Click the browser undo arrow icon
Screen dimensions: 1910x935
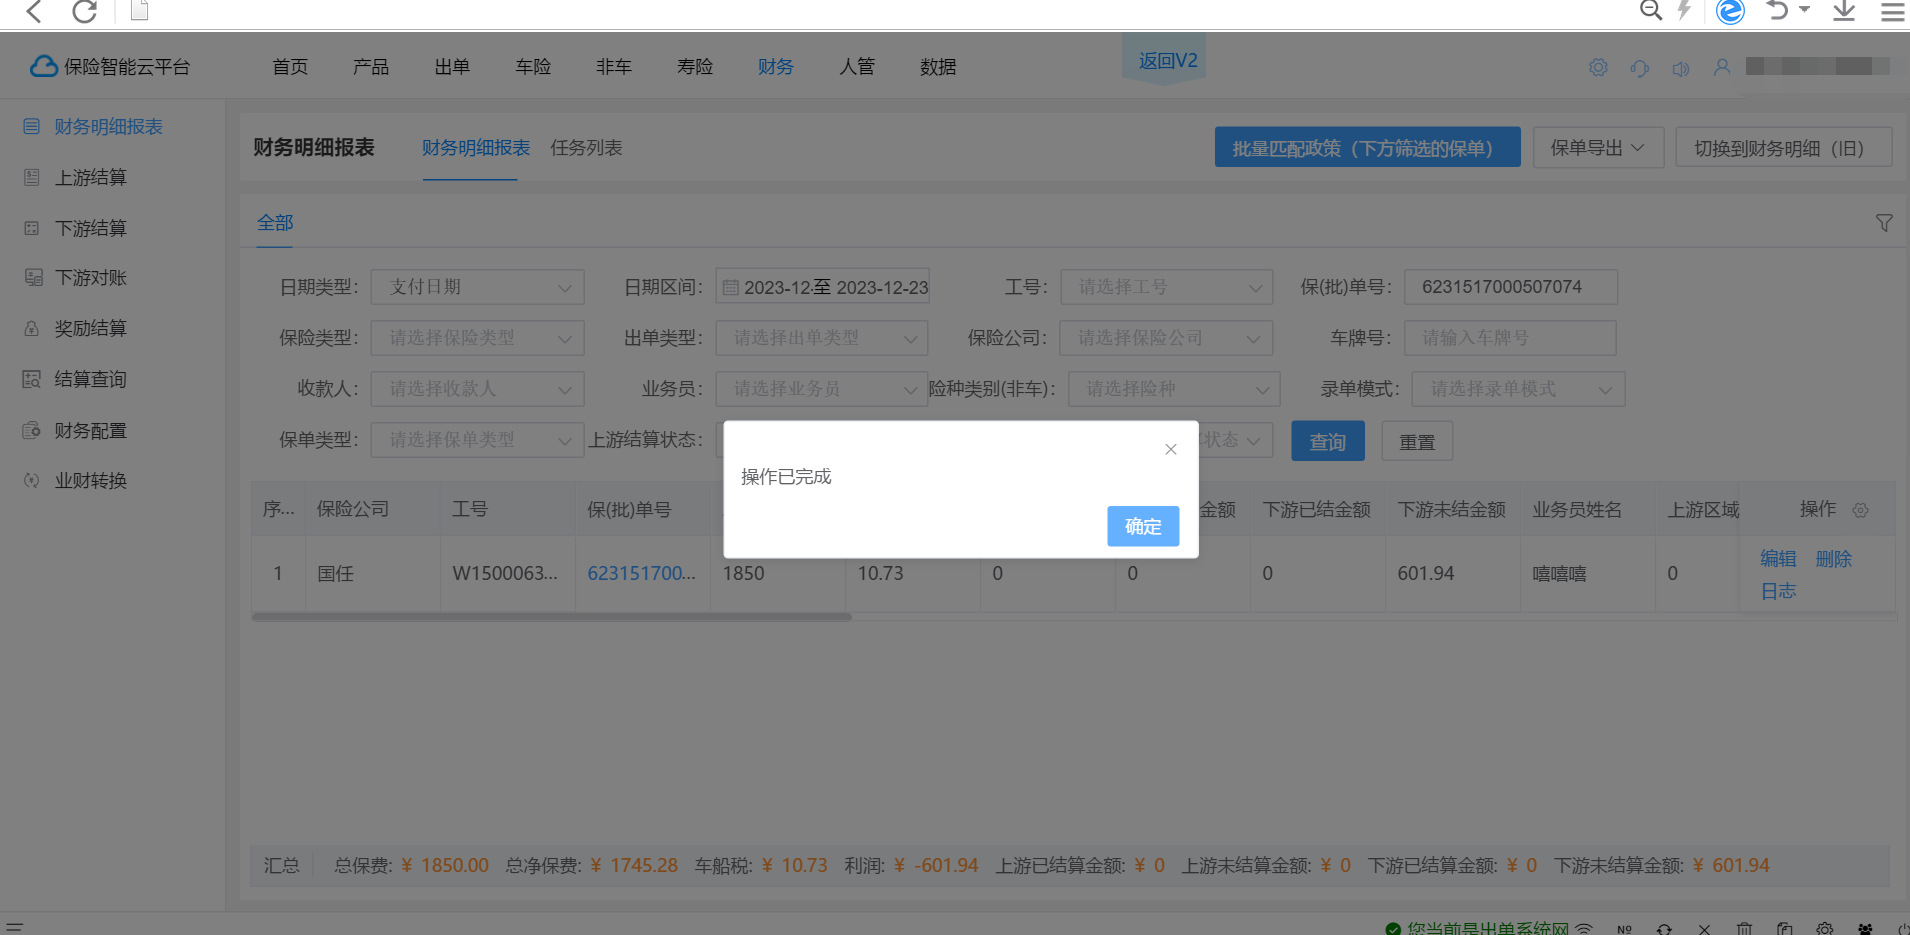coord(1777,10)
